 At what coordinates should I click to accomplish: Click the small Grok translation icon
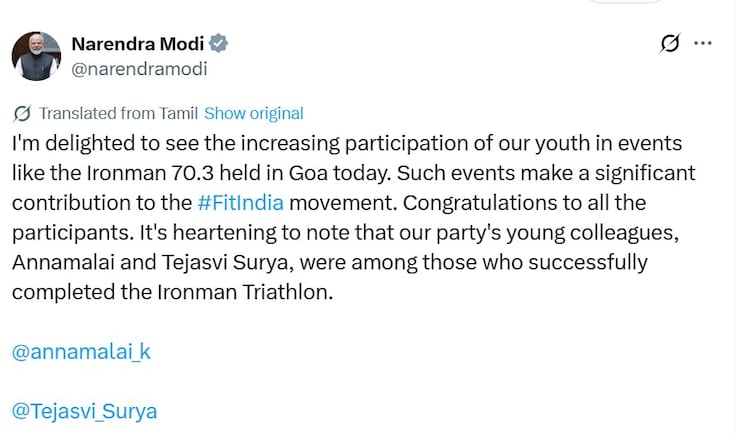22,113
